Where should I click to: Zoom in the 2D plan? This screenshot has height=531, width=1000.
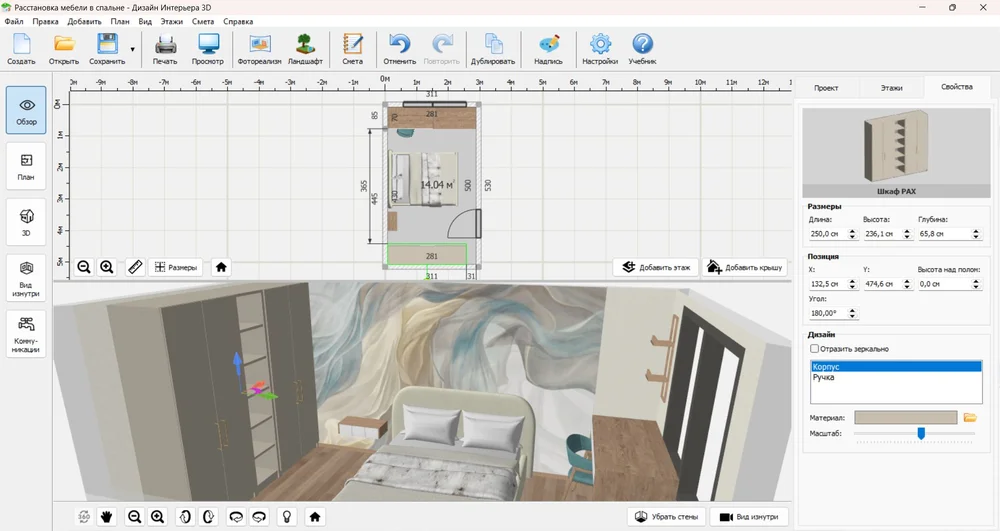[107, 267]
